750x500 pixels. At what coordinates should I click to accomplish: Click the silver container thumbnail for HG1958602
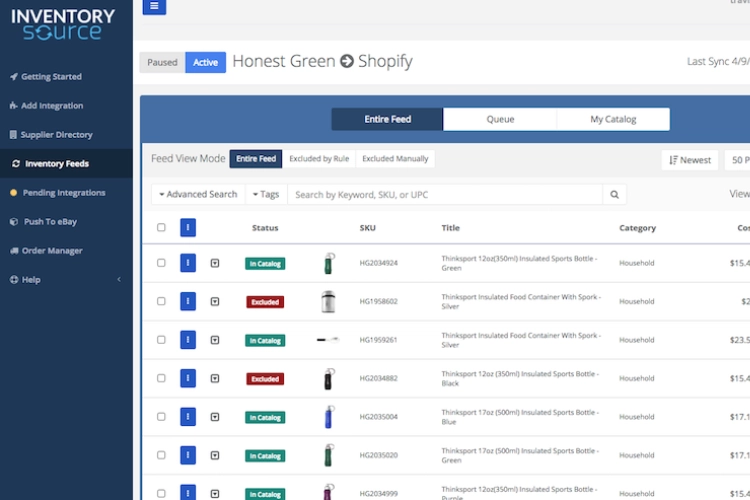point(328,301)
